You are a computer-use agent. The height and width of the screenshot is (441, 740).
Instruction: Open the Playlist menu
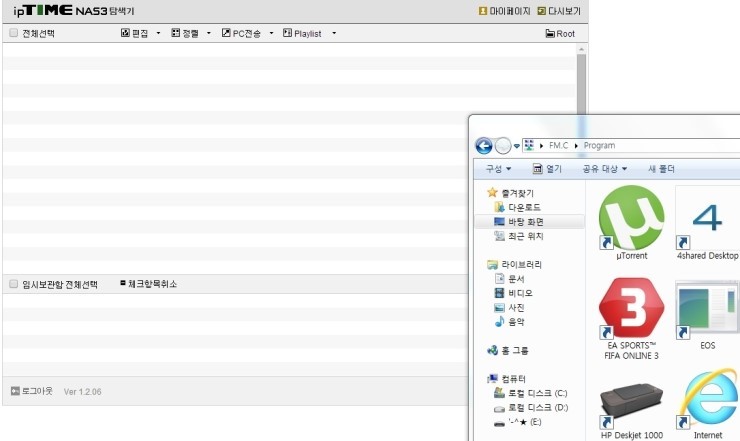[x=303, y=33]
